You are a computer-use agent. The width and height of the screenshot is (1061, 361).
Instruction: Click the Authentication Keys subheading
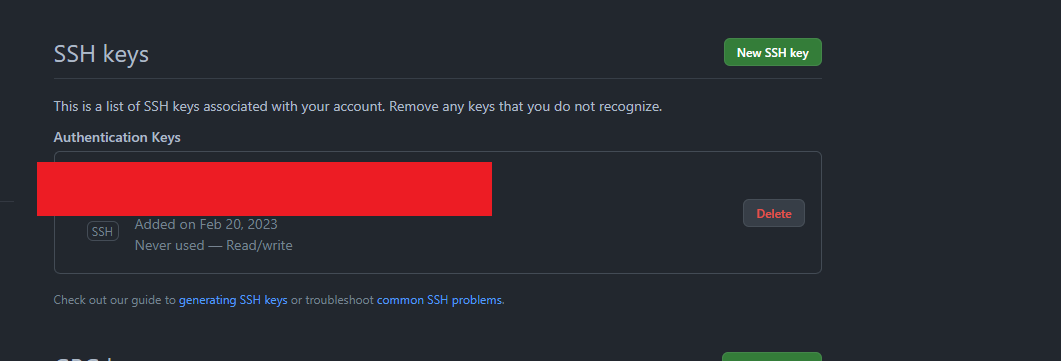point(117,137)
